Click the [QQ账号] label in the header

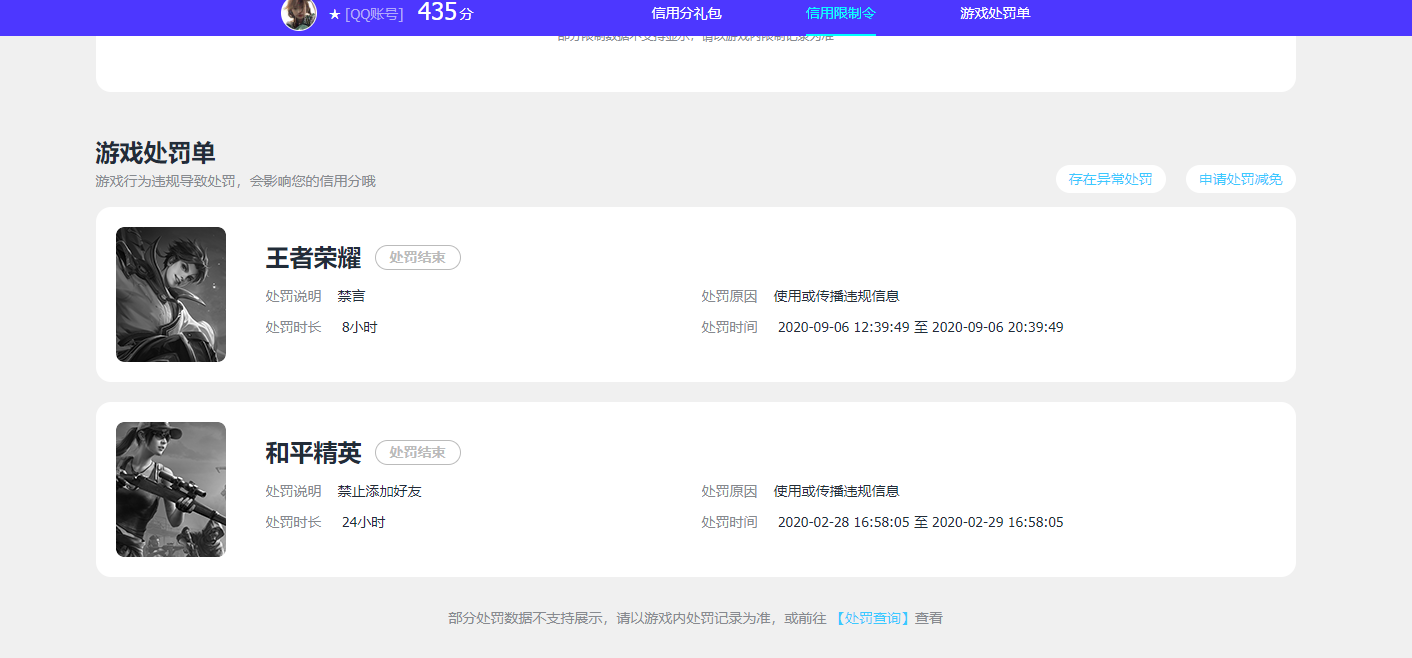pyautogui.click(x=374, y=14)
